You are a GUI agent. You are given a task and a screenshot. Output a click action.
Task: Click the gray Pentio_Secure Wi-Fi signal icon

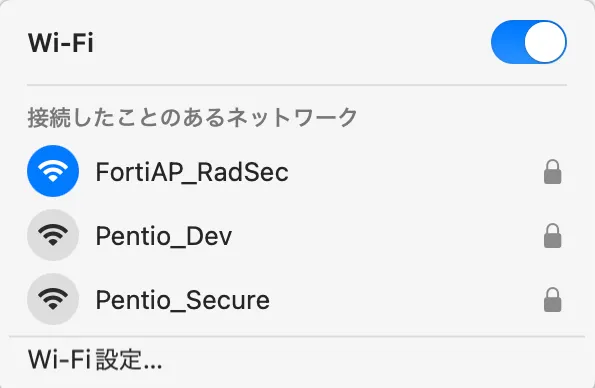[x=53, y=299]
